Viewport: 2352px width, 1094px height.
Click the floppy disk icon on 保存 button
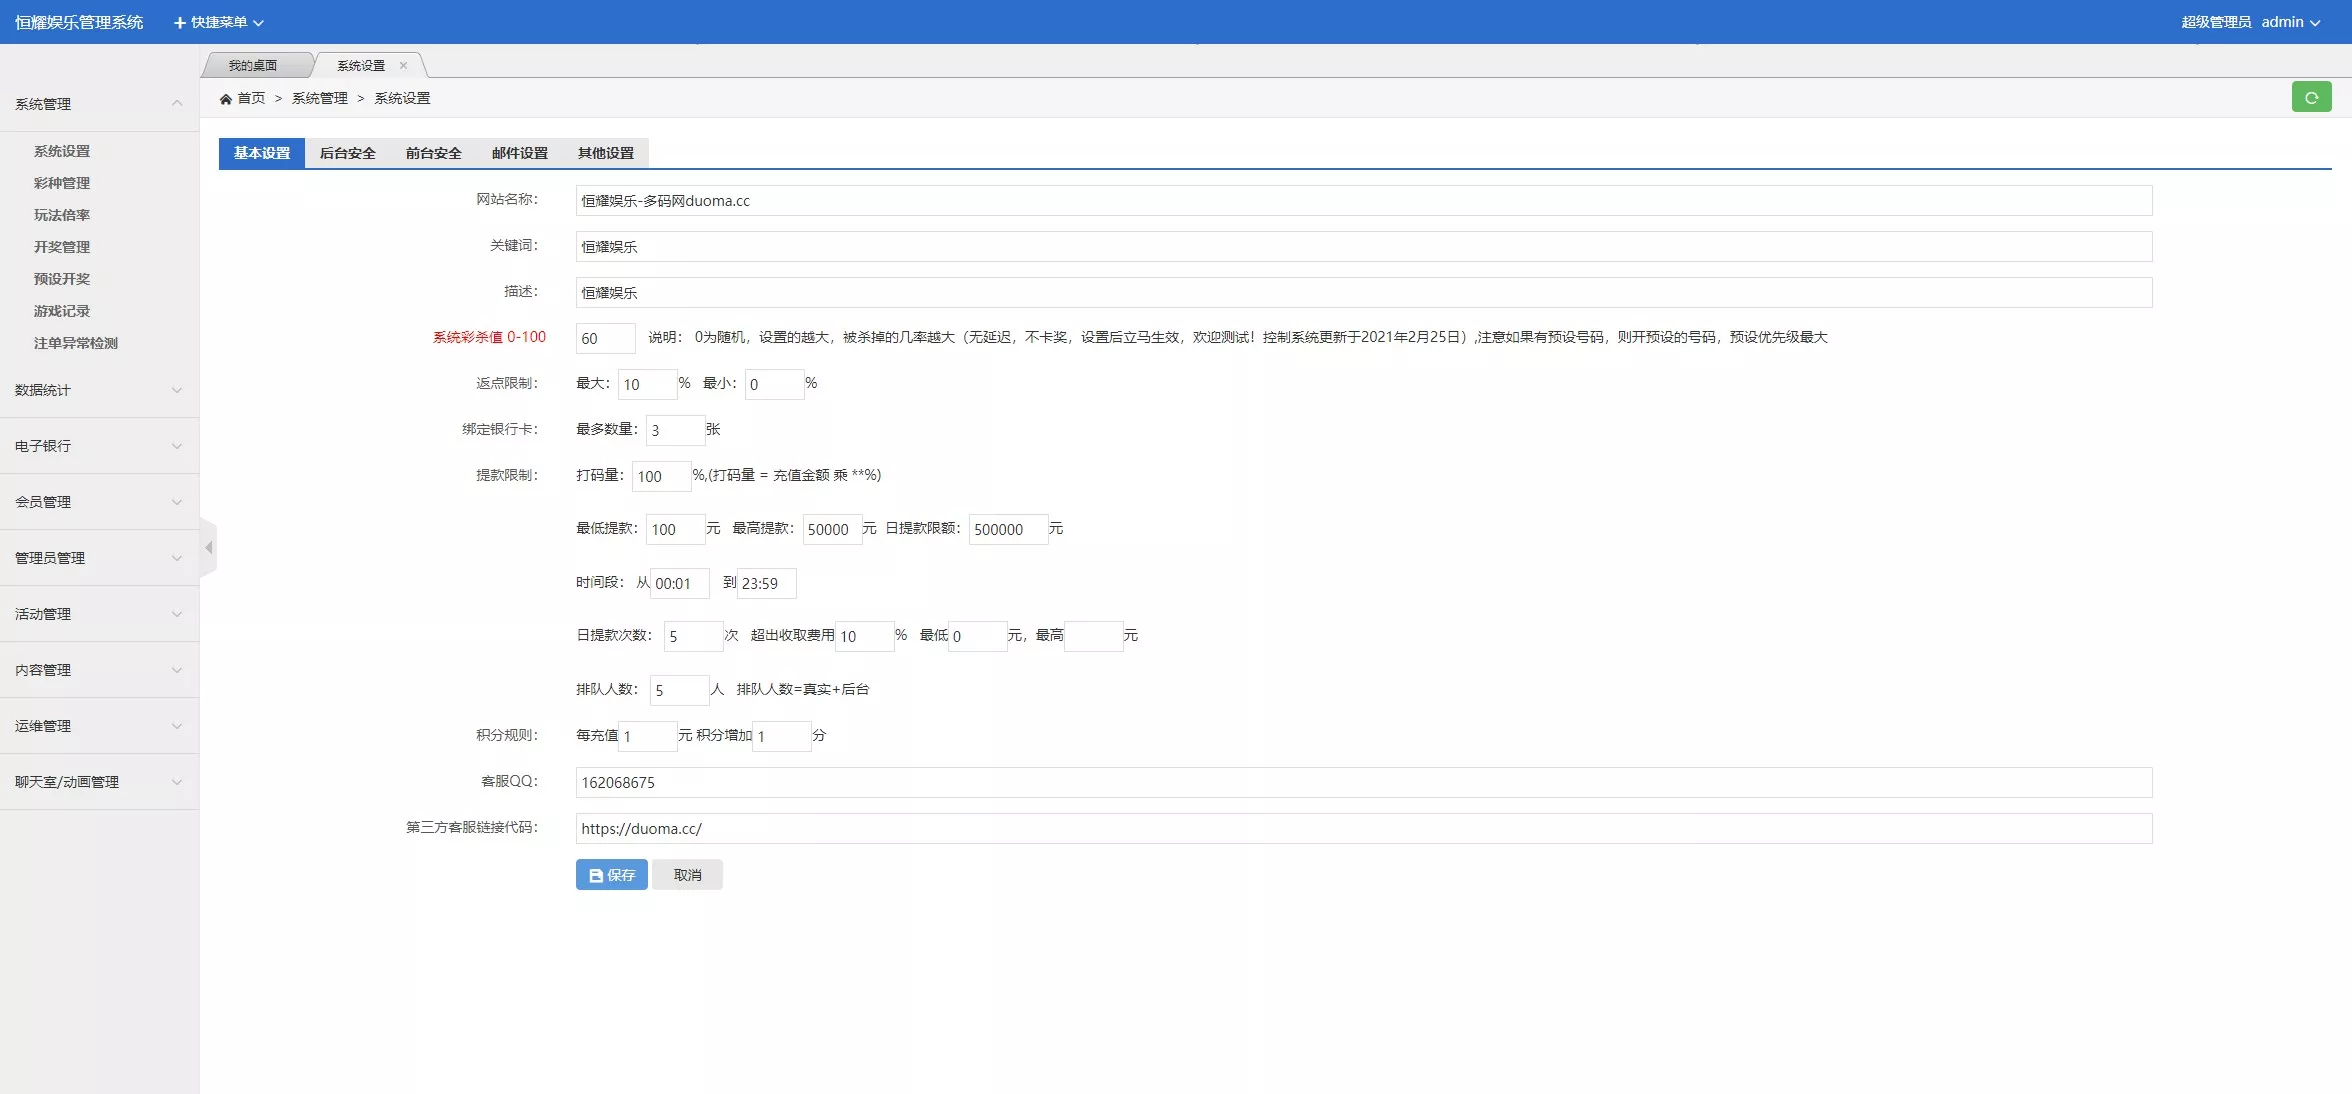(597, 874)
